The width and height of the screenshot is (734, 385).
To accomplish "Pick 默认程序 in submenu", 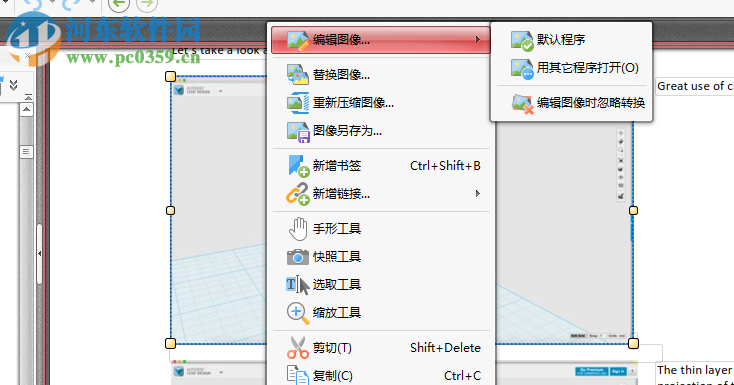I will point(571,40).
